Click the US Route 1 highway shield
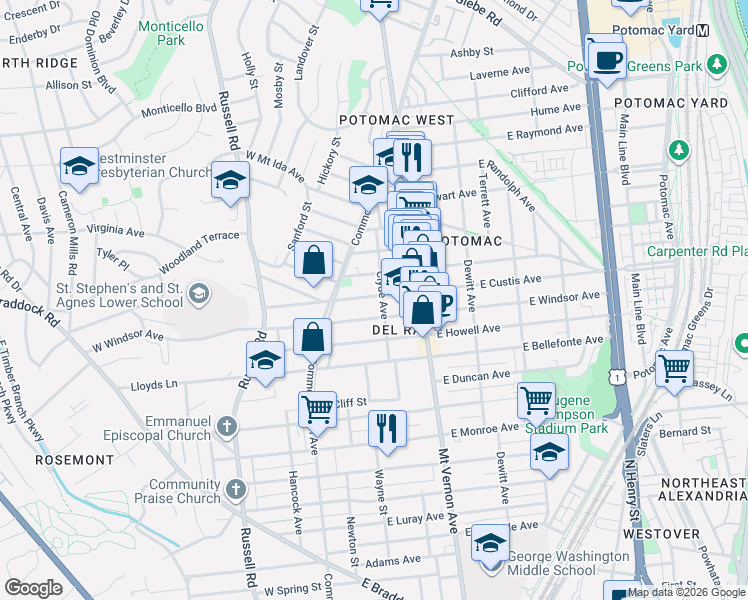The height and width of the screenshot is (600, 748). click(617, 378)
